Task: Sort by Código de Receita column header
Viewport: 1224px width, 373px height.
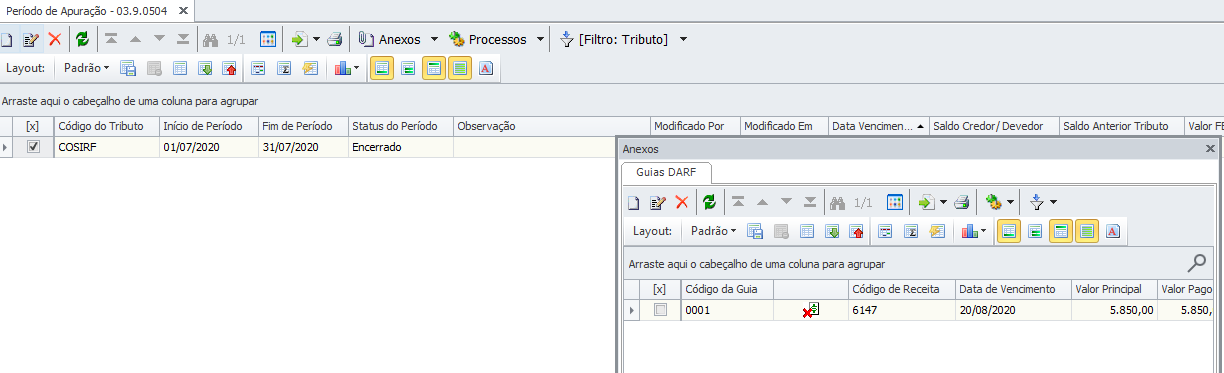Action: (x=901, y=289)
